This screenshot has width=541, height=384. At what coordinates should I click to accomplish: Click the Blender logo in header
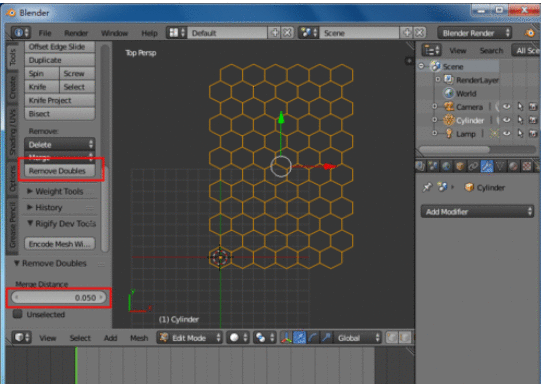pyautogui.click(x=530, y=33)
